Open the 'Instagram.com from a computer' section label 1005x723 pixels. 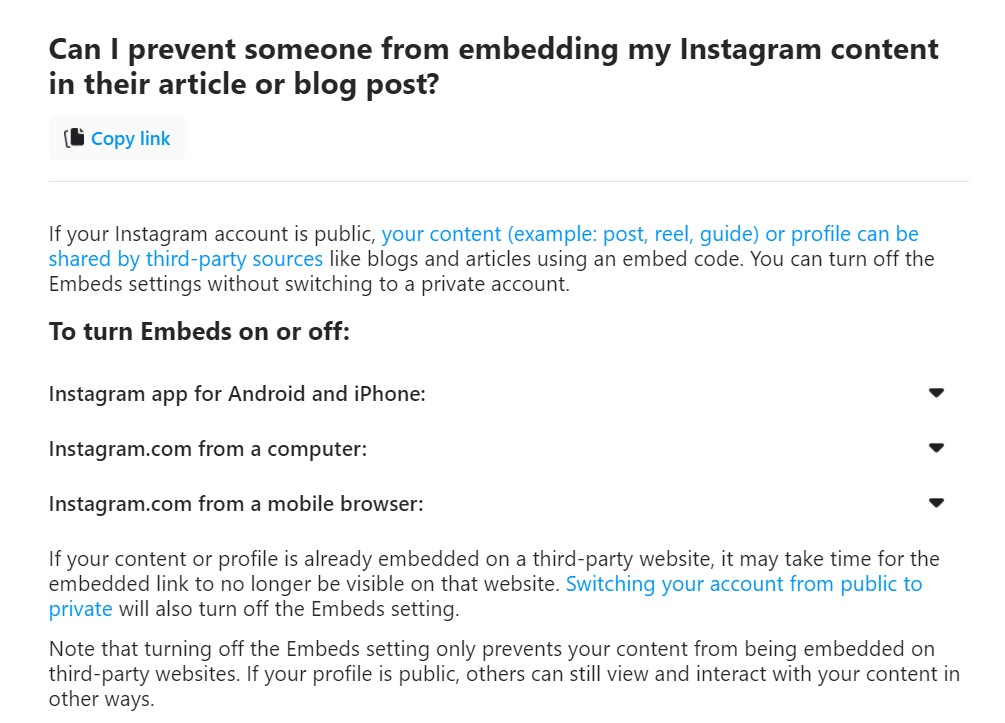[x=208, y=449]
